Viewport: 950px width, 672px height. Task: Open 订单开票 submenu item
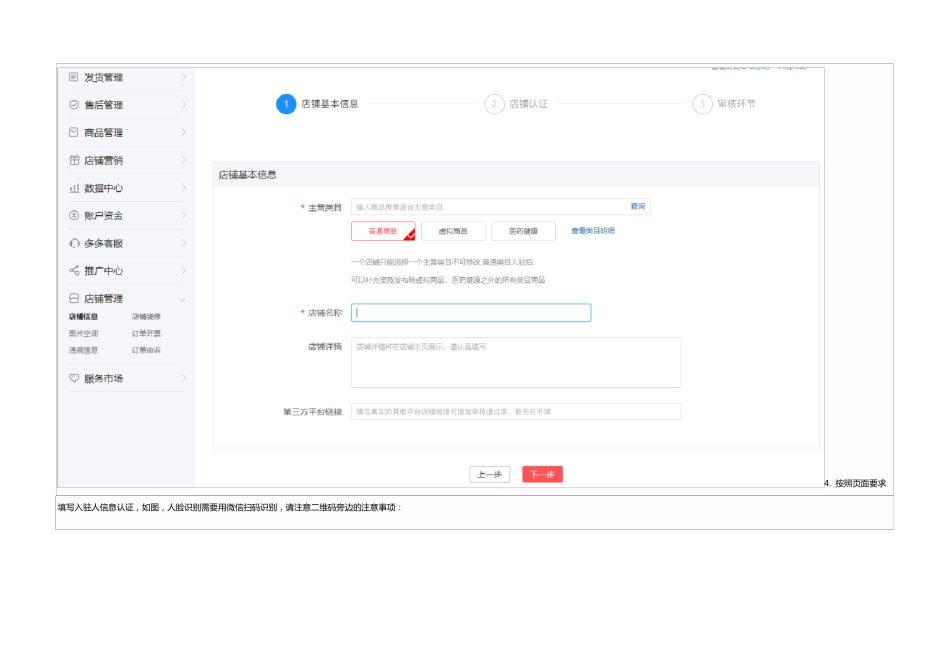point(146,333)
